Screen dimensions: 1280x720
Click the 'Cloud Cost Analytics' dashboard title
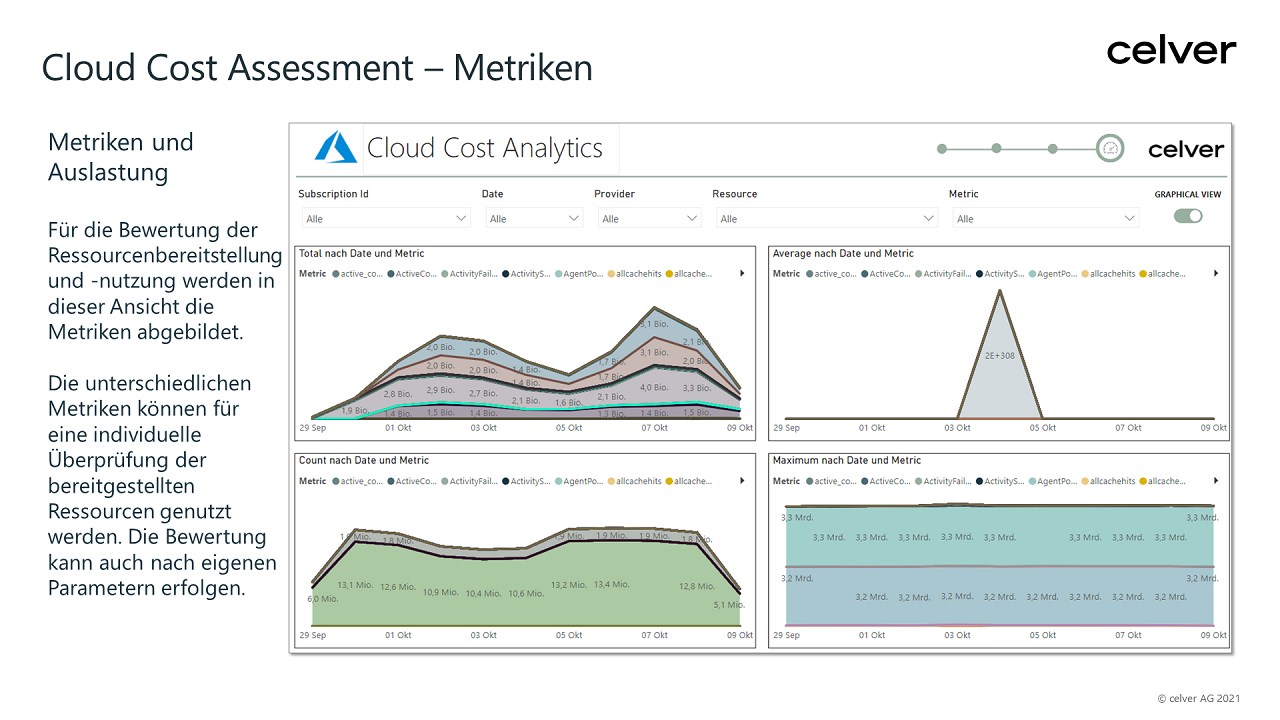(485, 149)
